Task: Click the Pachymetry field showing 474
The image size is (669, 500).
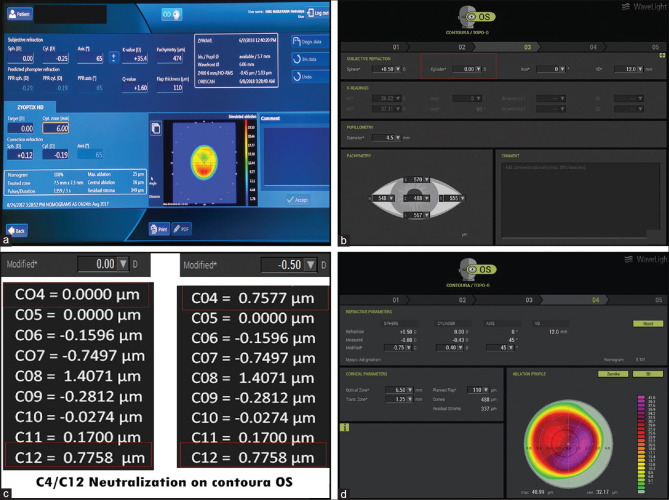Action: [170, 58]
